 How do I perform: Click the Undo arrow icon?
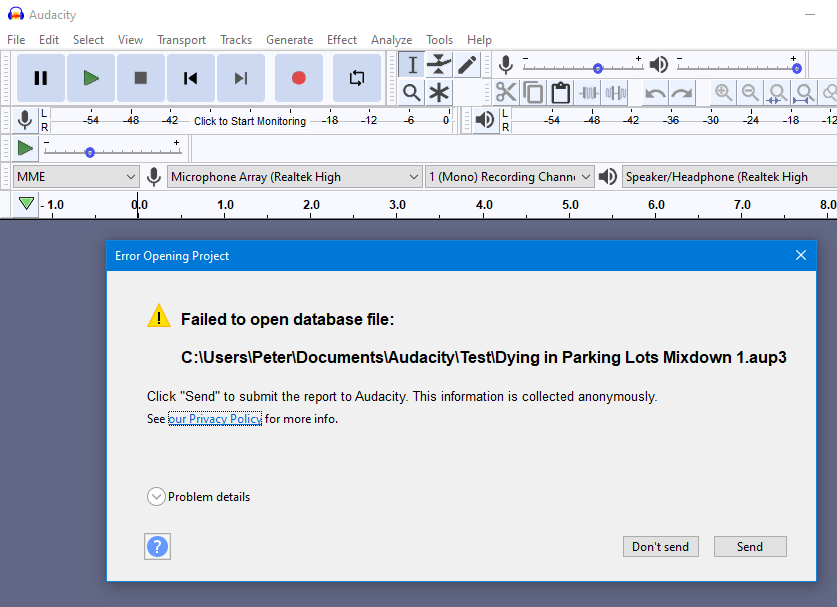coord(655,93)
